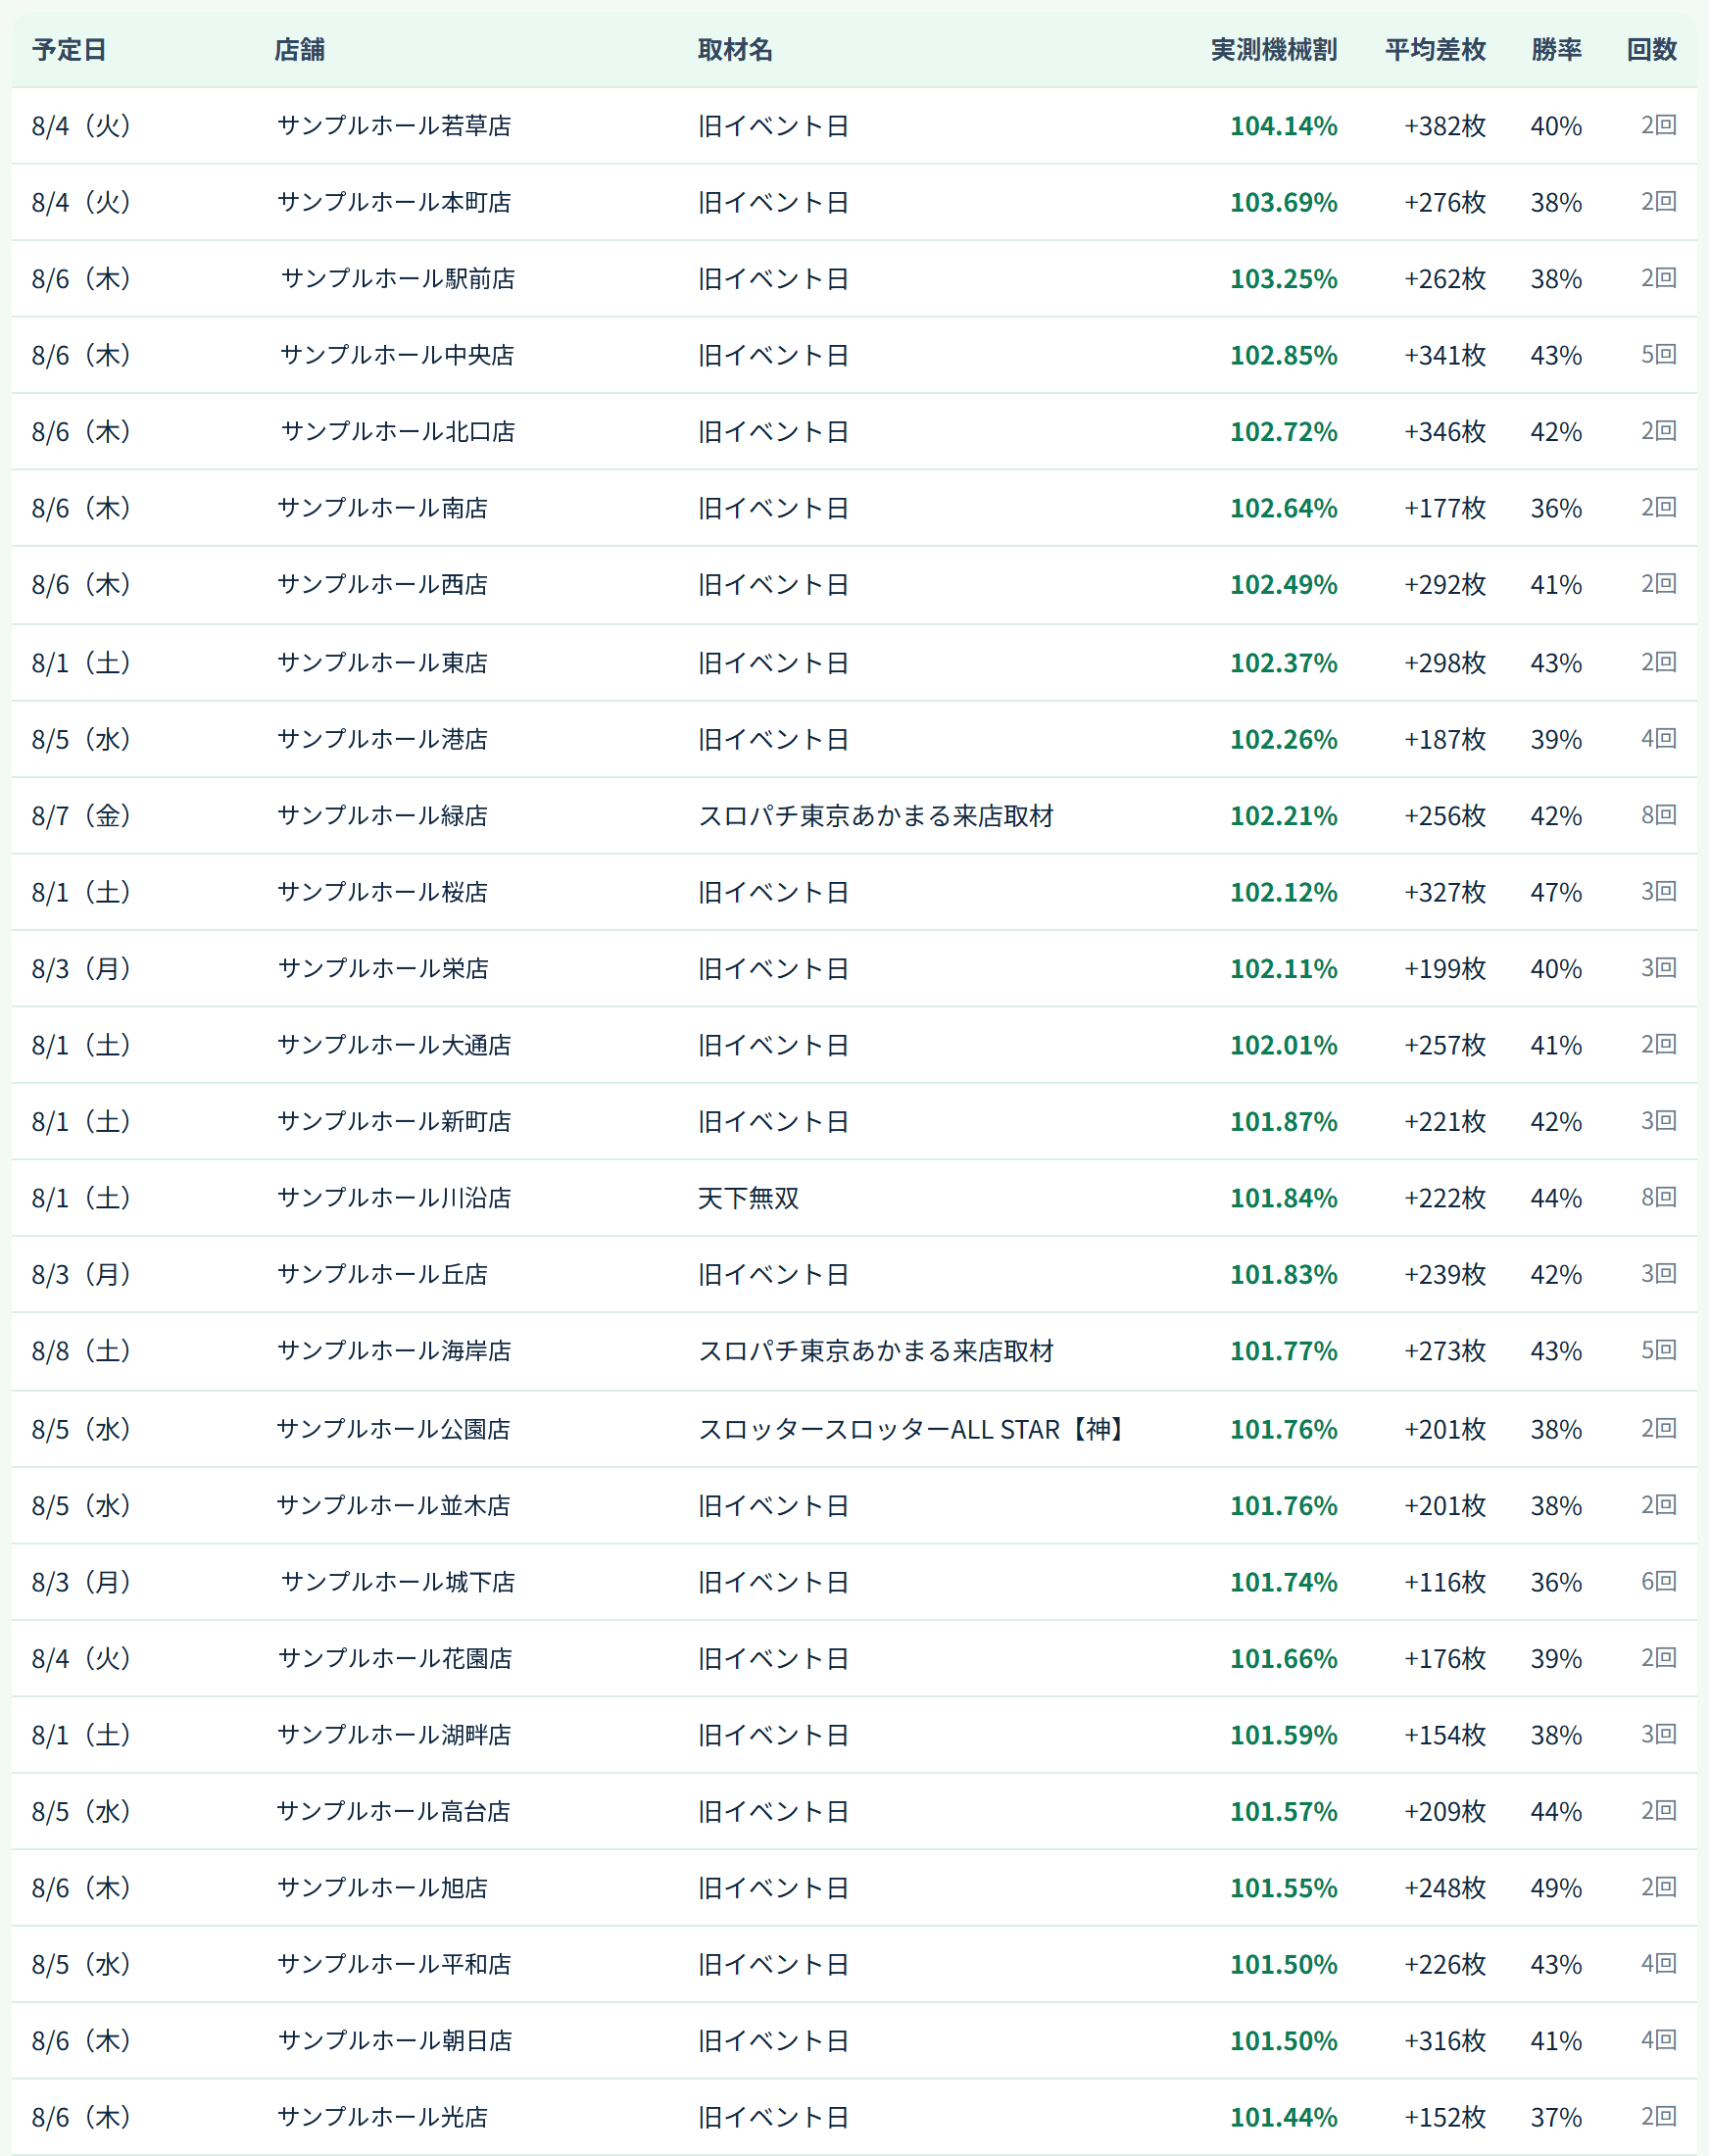Click サンプルホール川沿店 store name
Screen dimensions: 1709x2156
pyautogui.click(x=394, y=1198)
